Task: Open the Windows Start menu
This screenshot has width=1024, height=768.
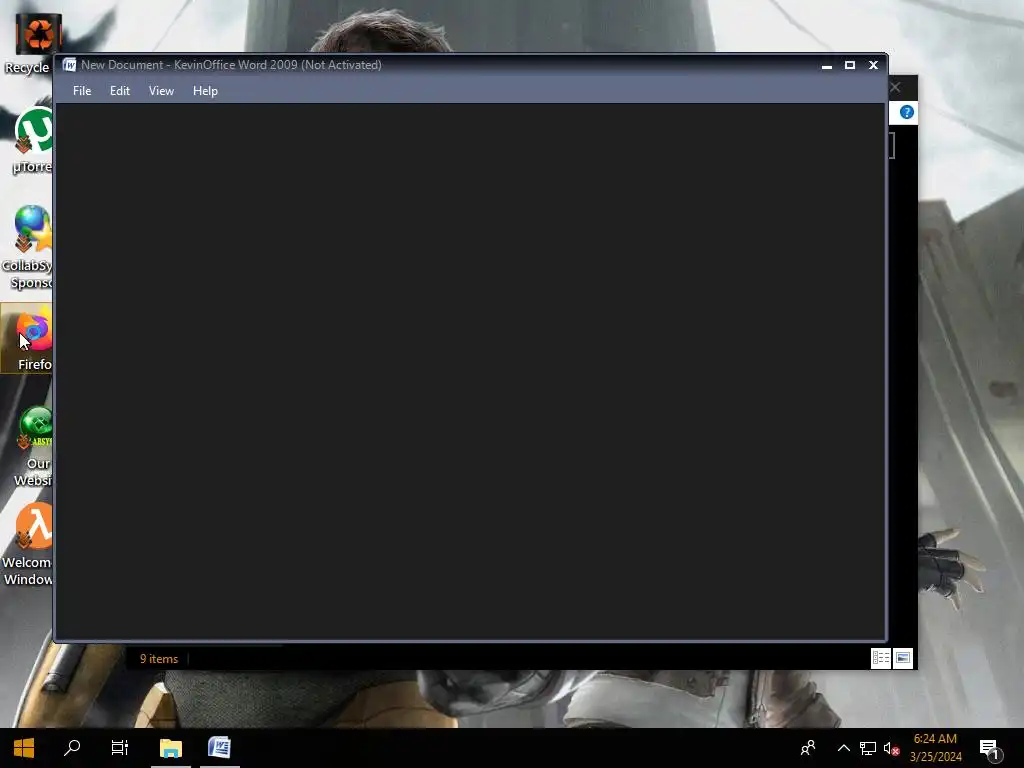Action: point(24,748)
